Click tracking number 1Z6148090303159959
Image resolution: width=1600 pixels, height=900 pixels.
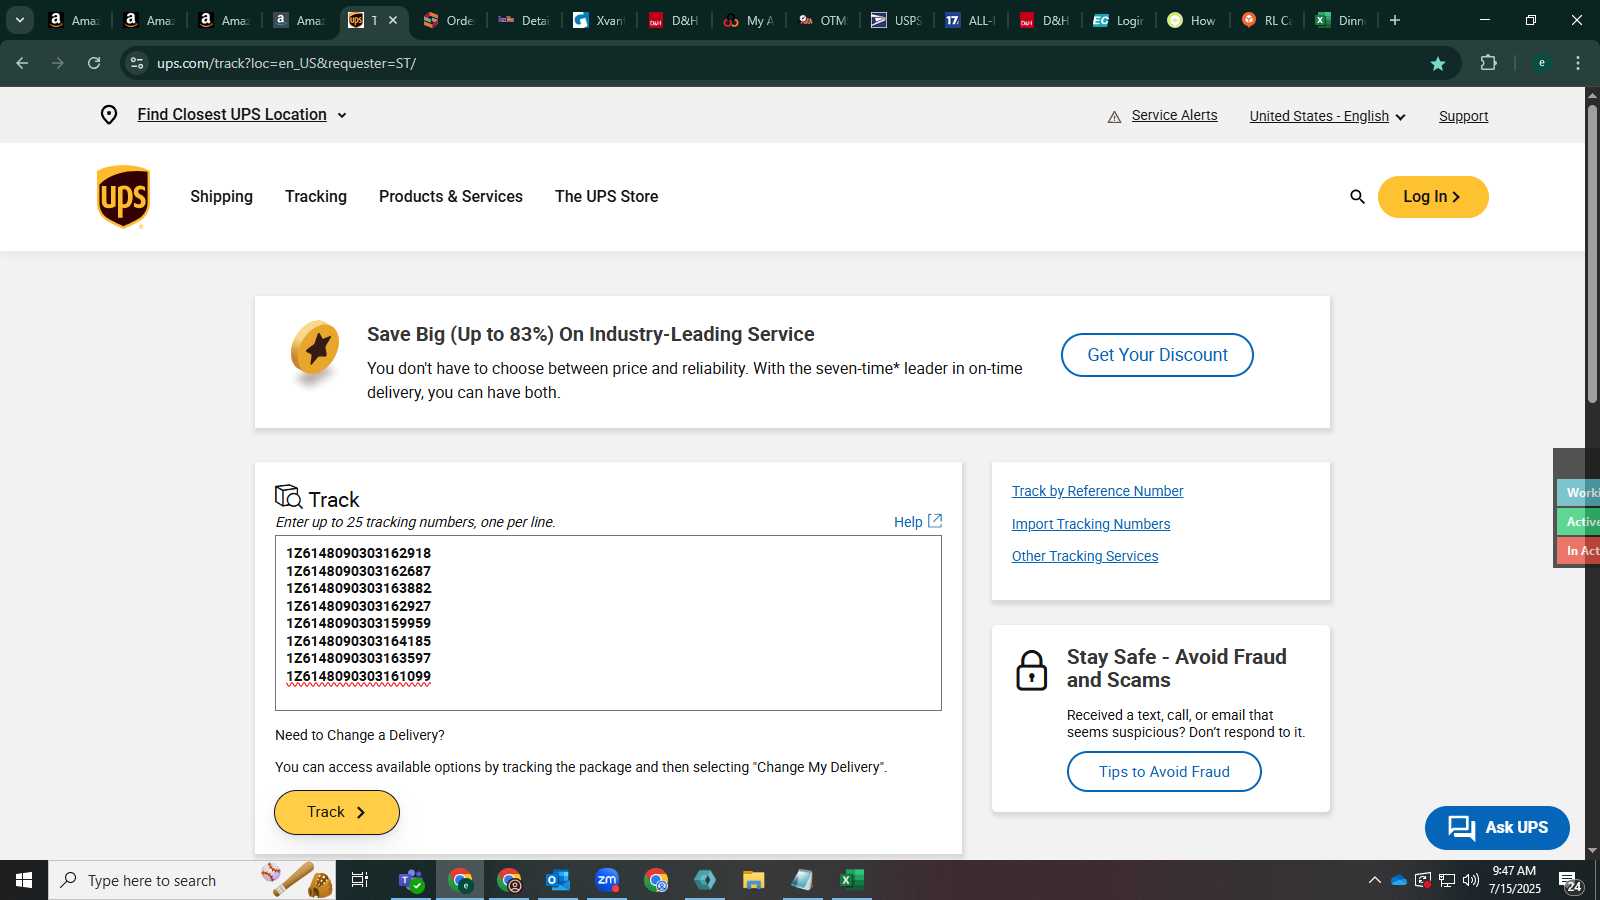pyautogui.click(x=359, y=623)
